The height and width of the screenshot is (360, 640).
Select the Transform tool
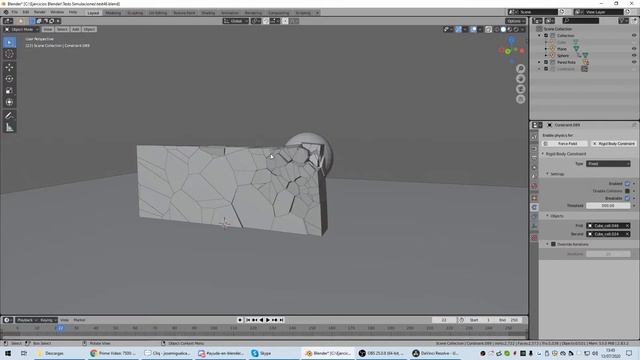tap(9, 102)
